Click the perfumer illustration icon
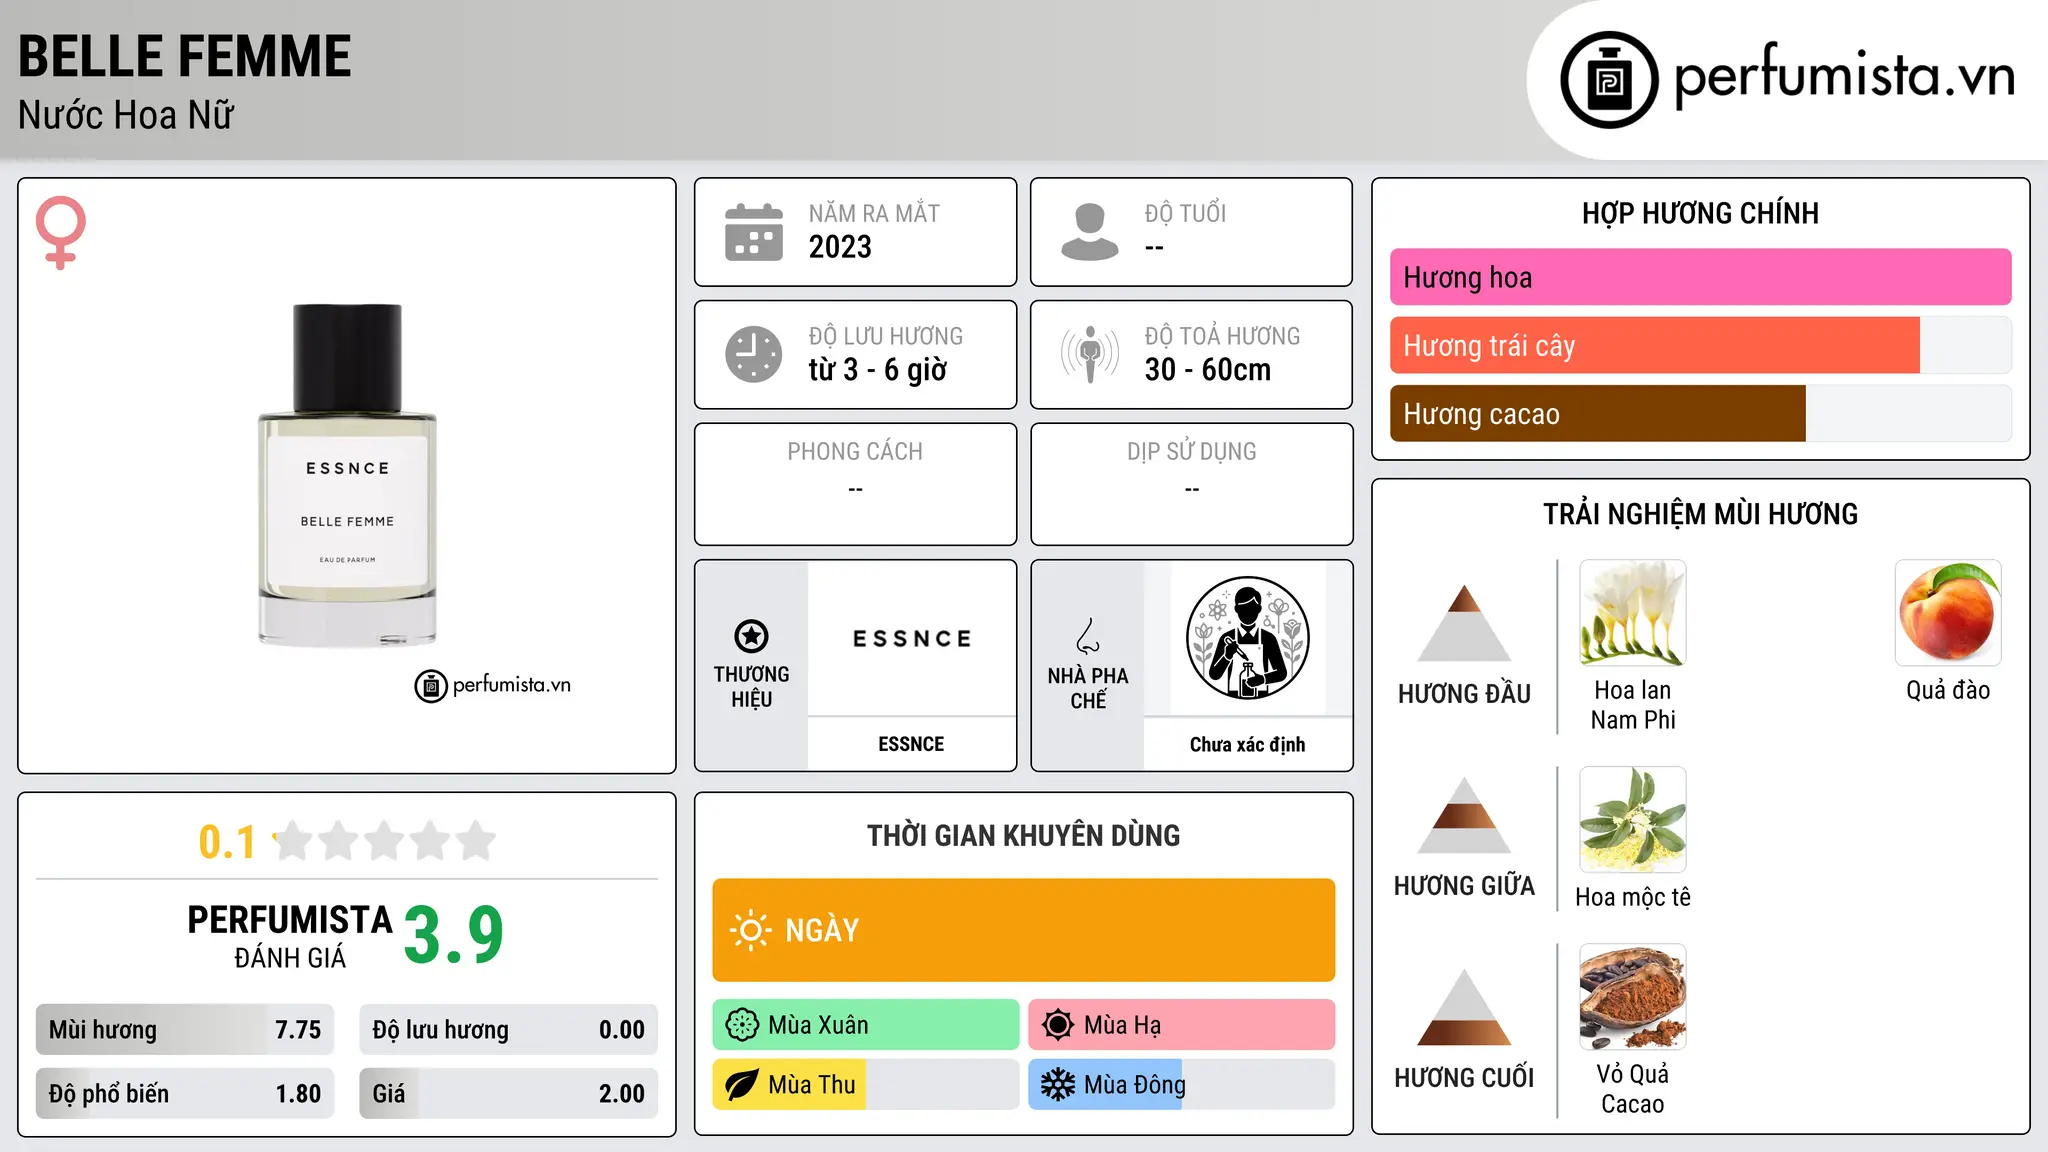This screenshot has width=2048, height=1152. click(1247, 638)
